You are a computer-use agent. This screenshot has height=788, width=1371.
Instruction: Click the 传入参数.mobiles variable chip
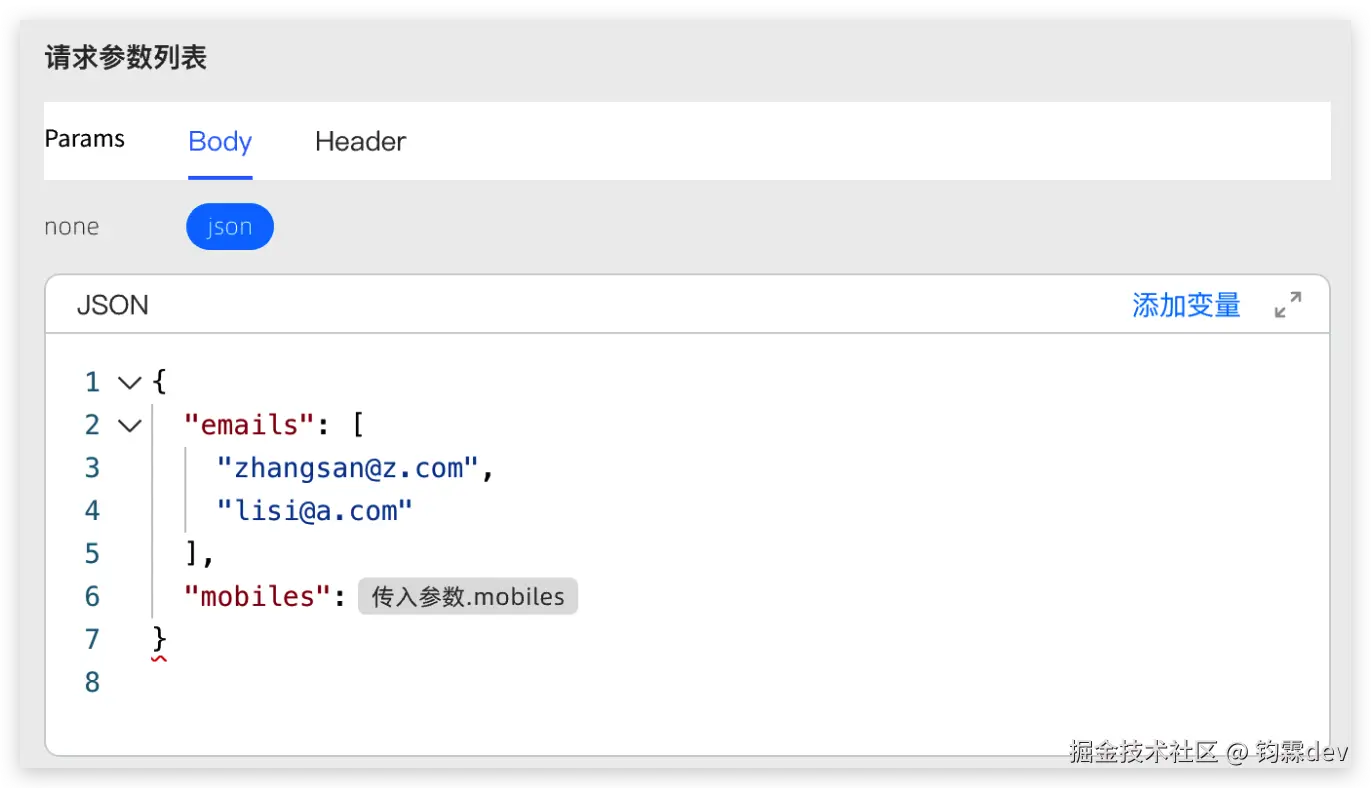tap(468, 597)
